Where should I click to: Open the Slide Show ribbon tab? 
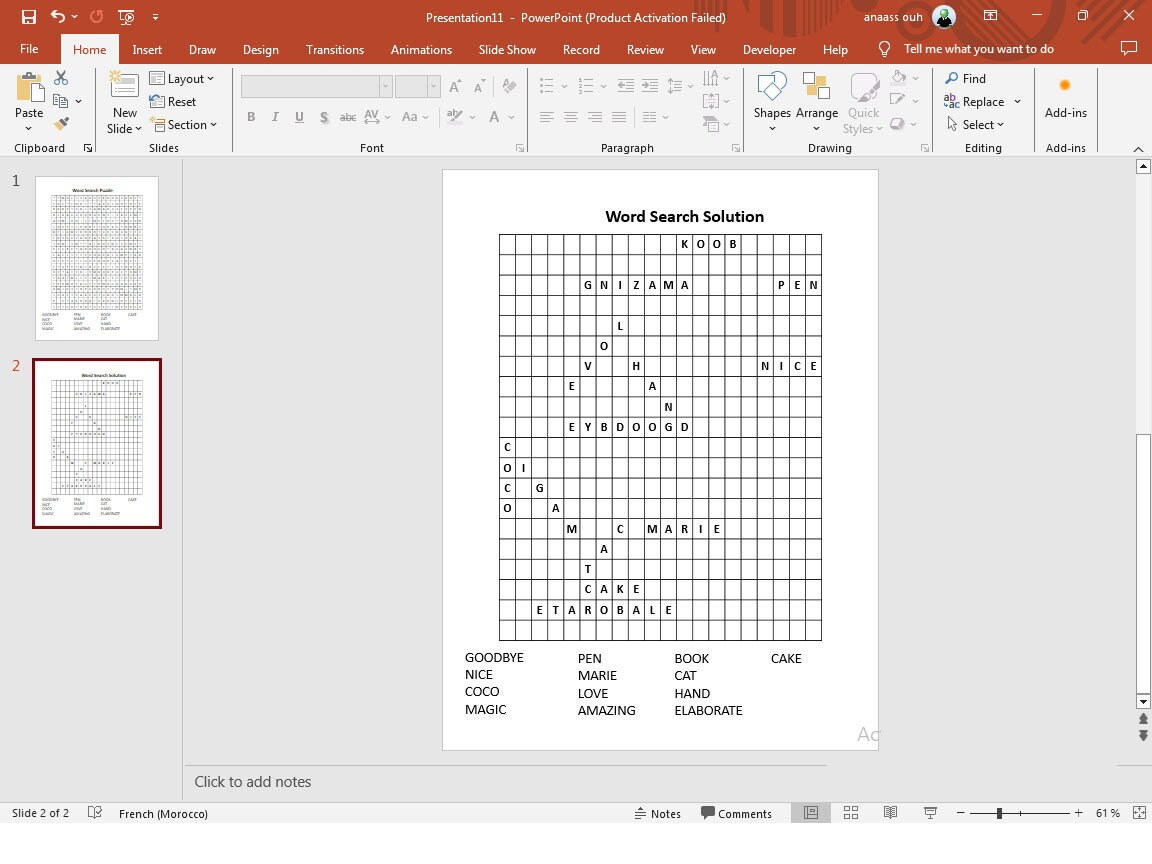pos(507,49)
